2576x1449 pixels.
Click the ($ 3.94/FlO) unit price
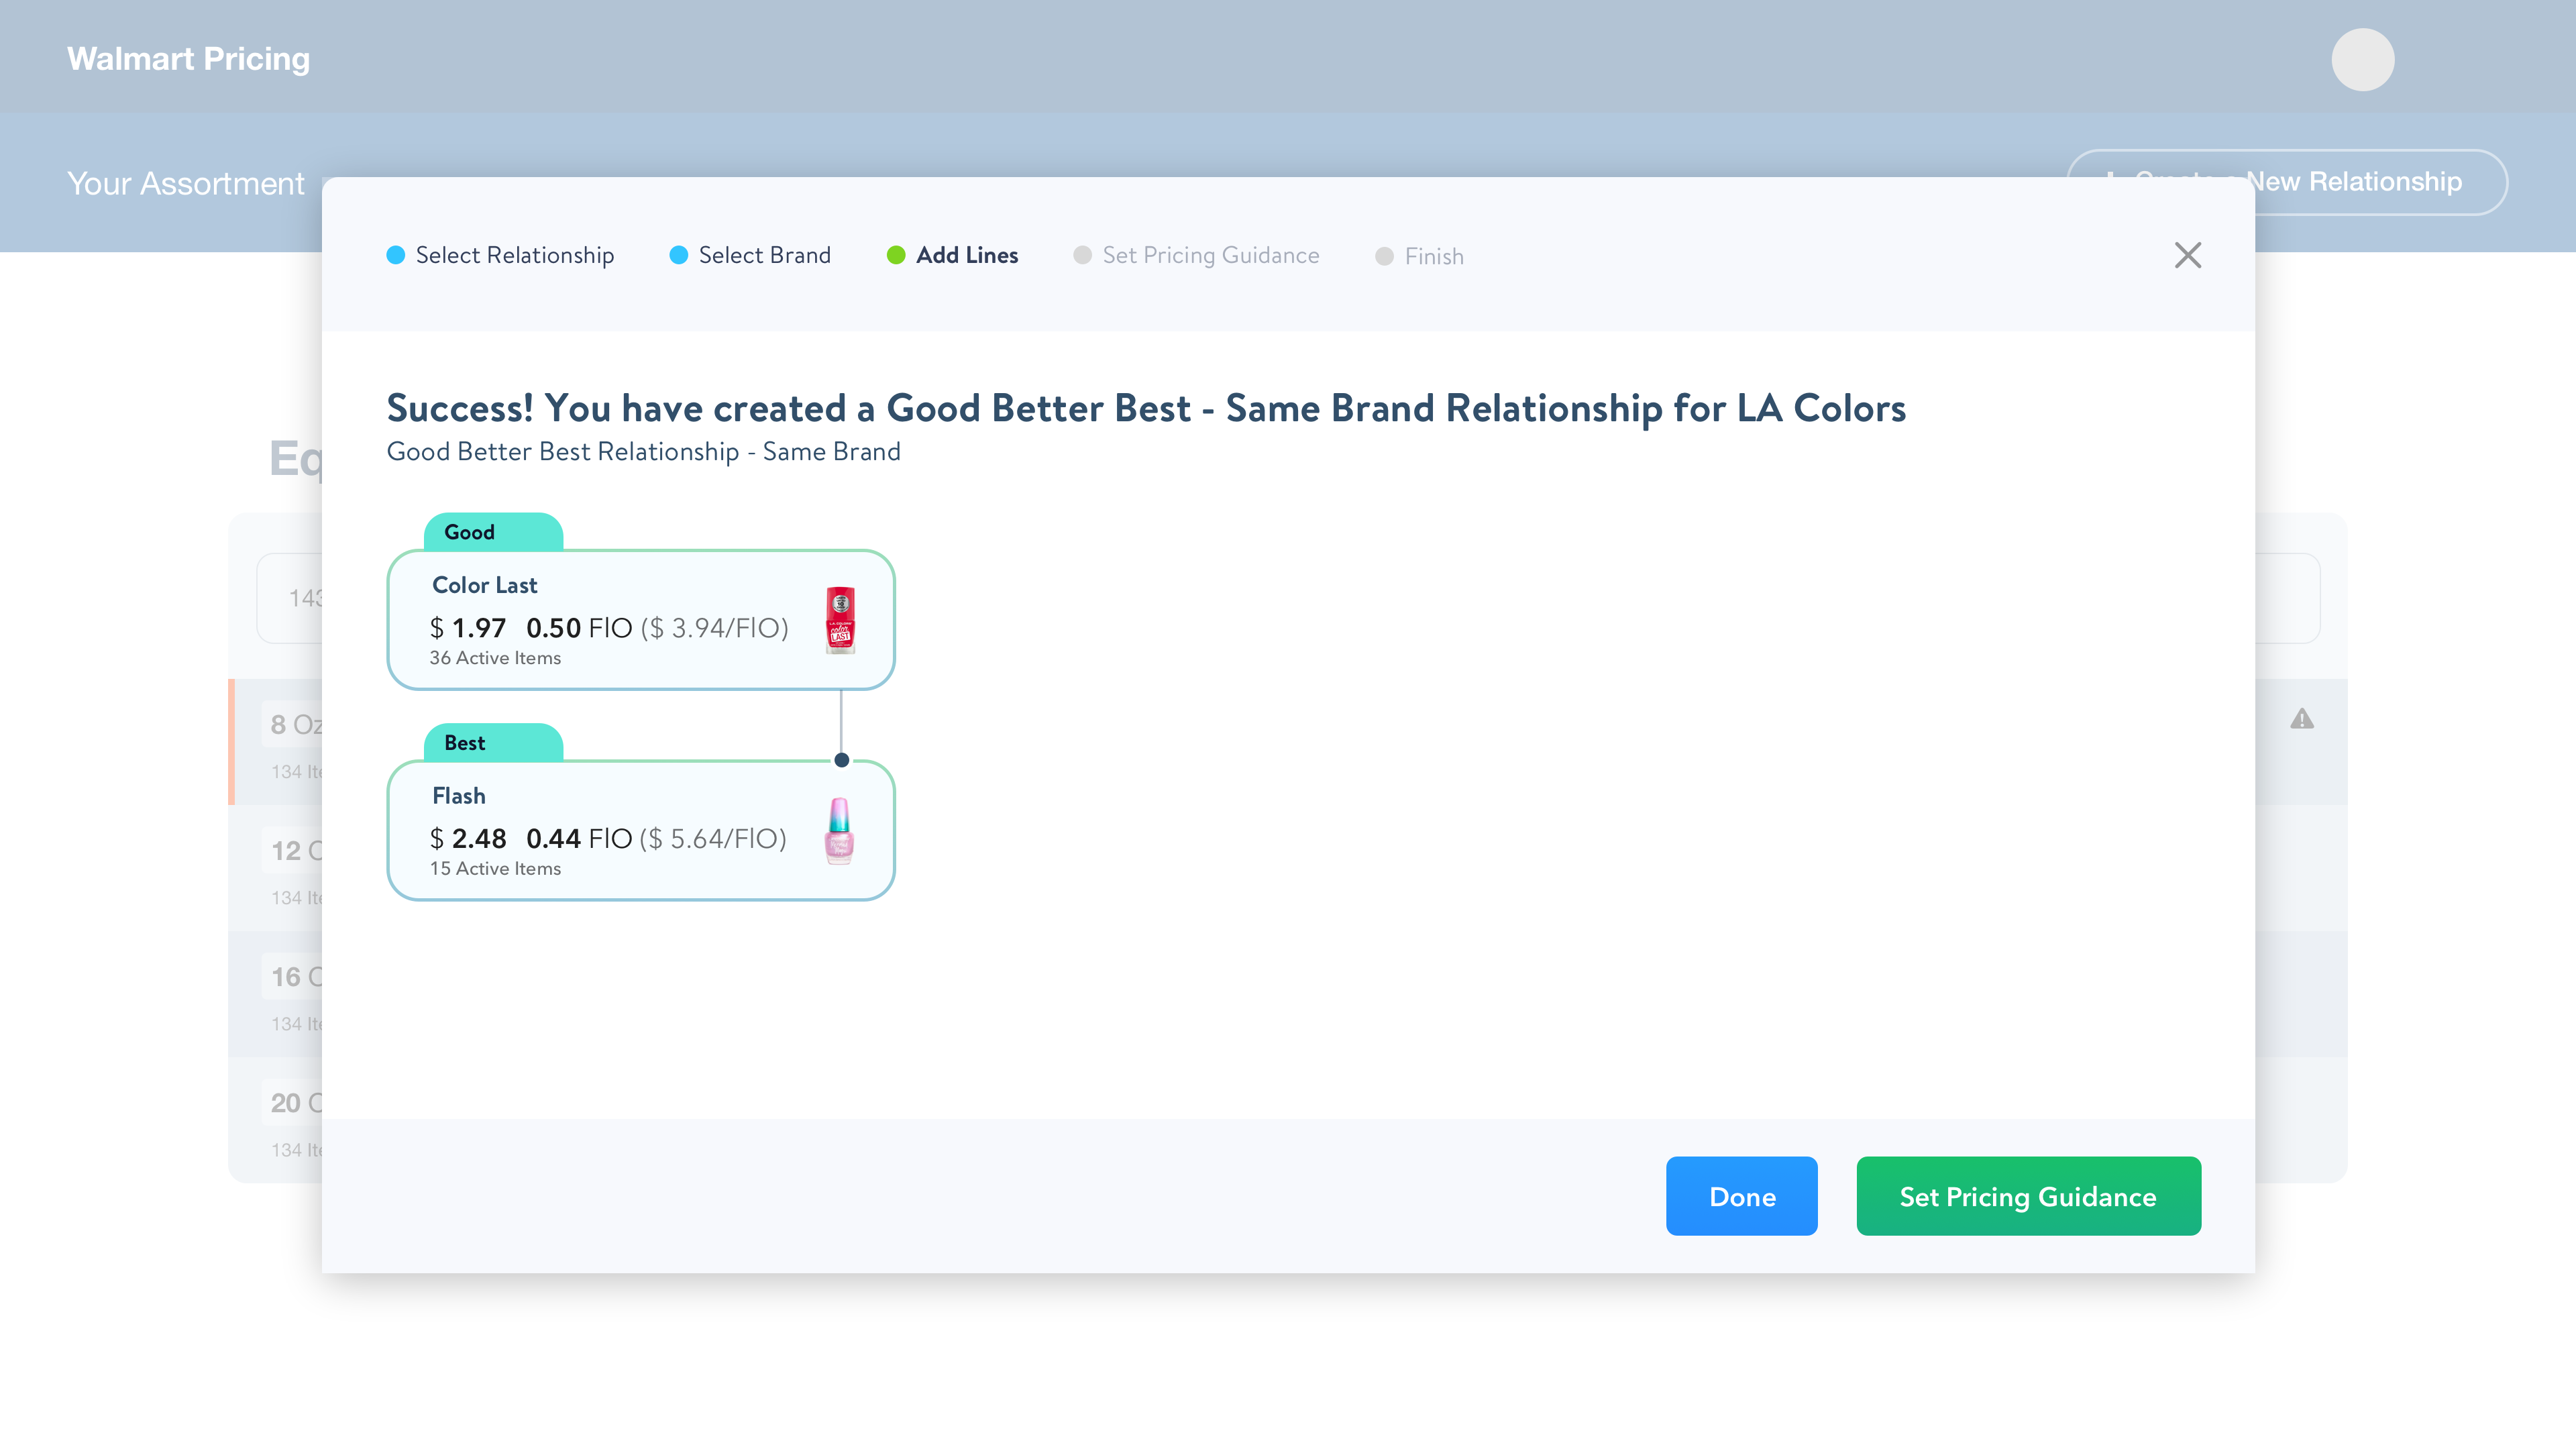coord(714,628)
